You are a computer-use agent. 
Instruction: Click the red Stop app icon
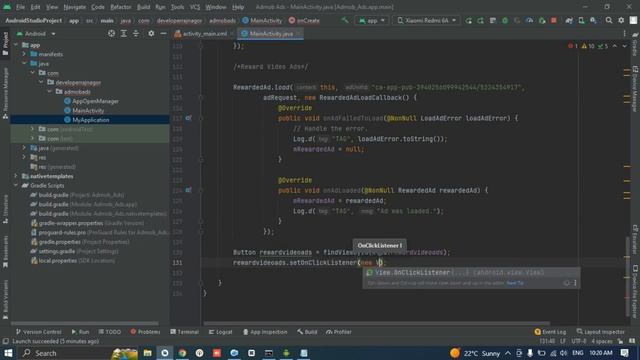click(554, 20)
